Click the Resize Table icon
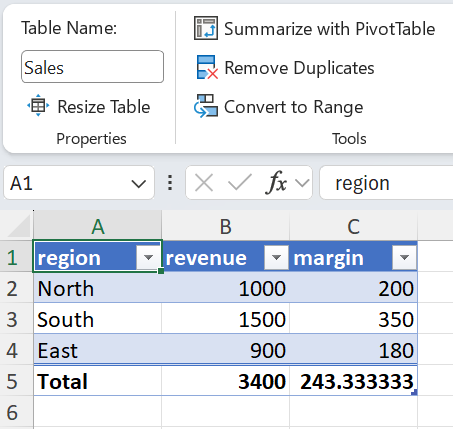The height and width of the screenshot is (429, 453). coord(38,106)
